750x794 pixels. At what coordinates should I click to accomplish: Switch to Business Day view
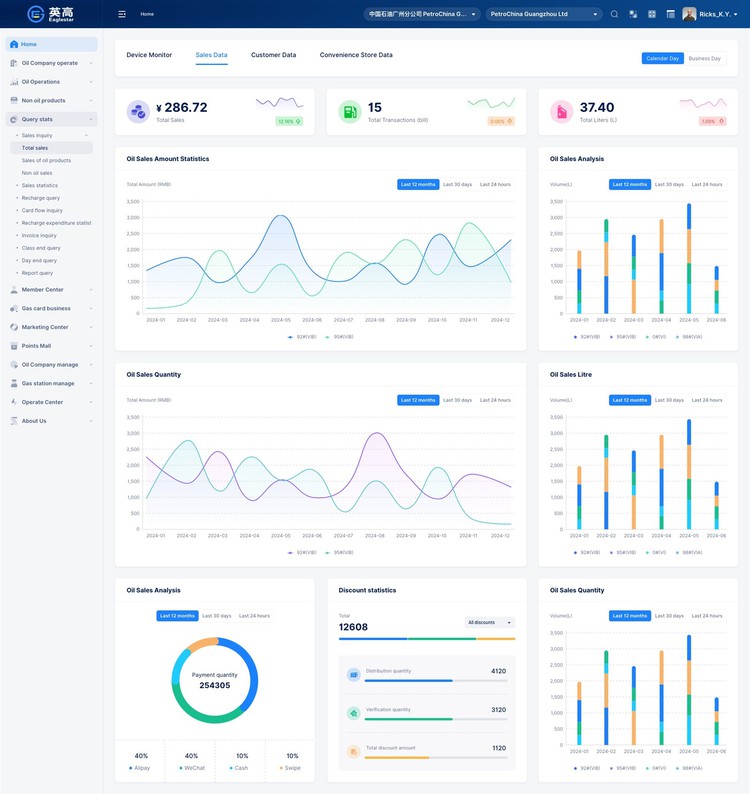[x=705, y=58]
